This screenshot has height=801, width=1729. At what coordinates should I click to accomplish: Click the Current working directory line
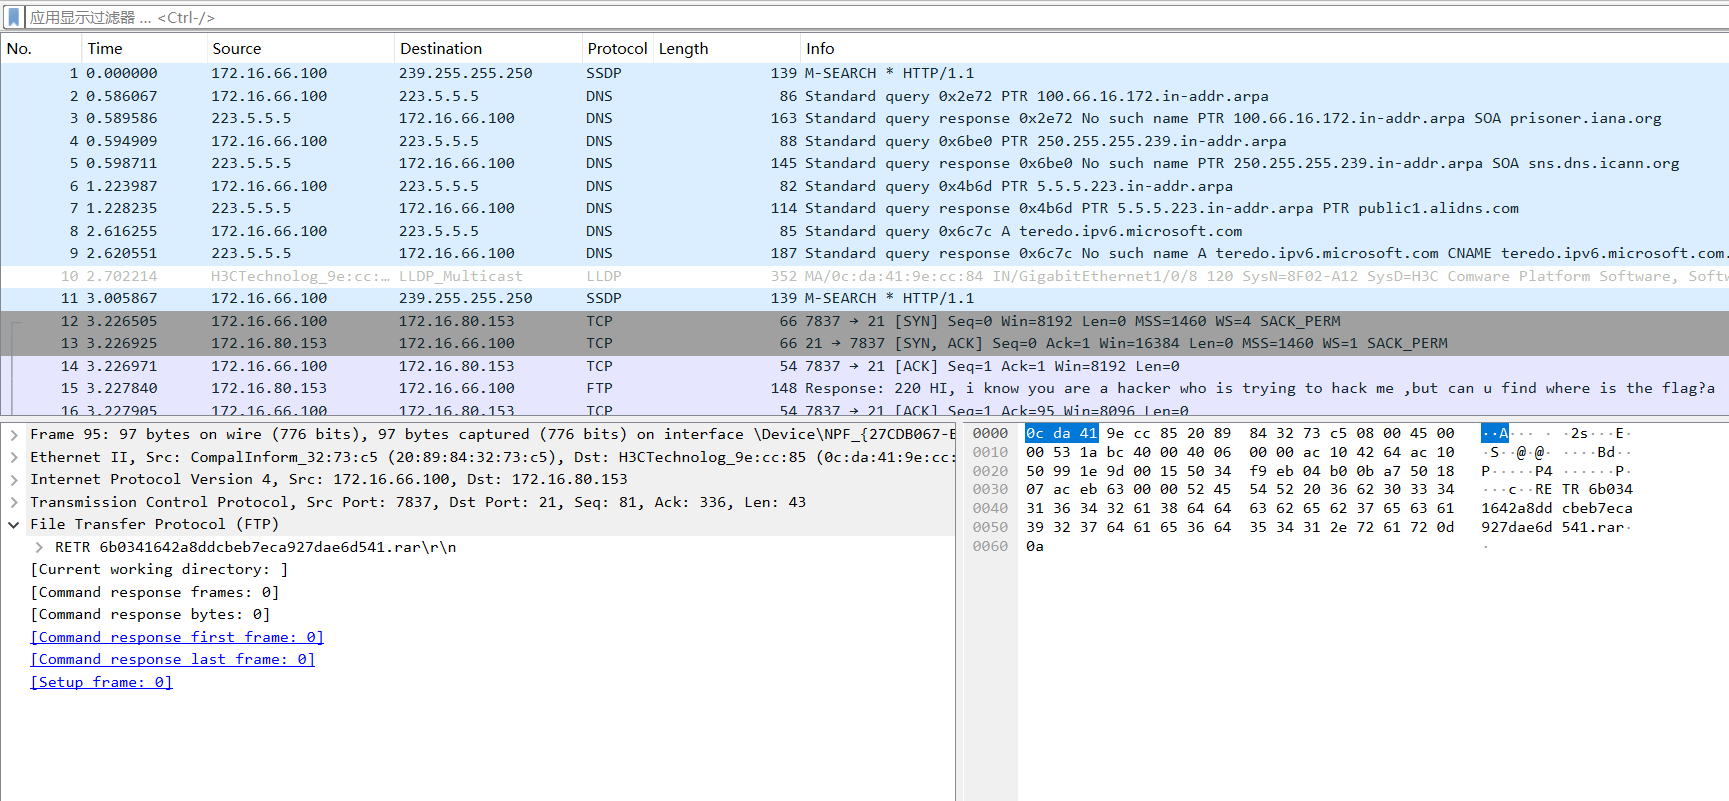[x=160, y=569]
